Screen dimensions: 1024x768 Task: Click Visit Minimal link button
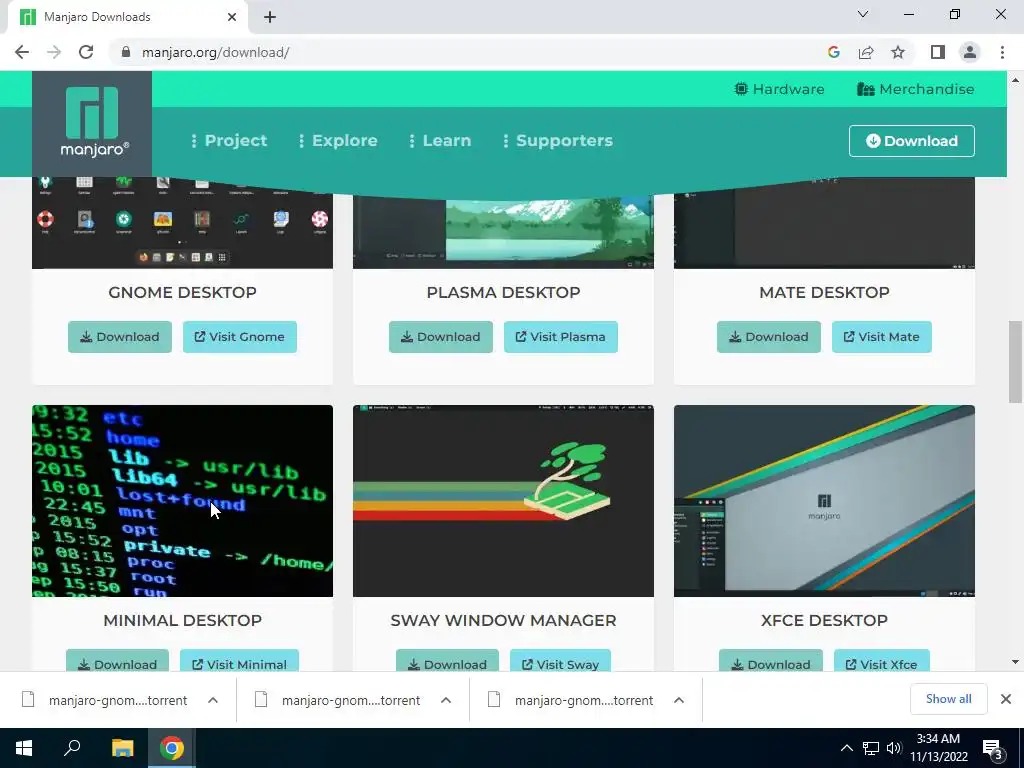point(240,661)
